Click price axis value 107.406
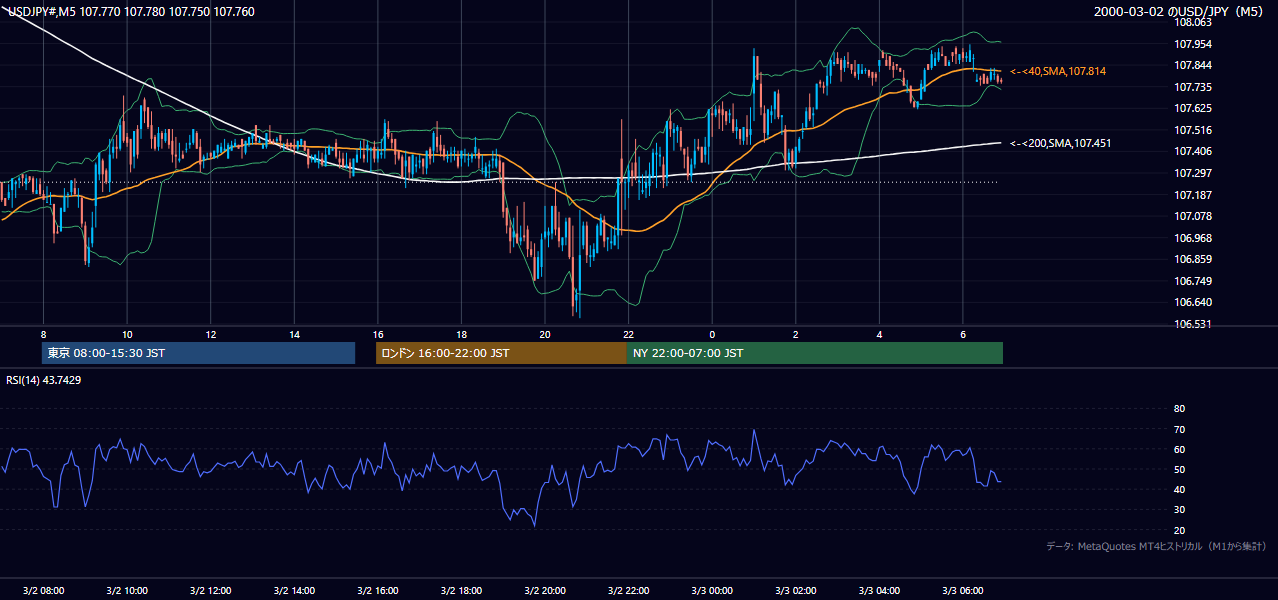 point(1193,151)
